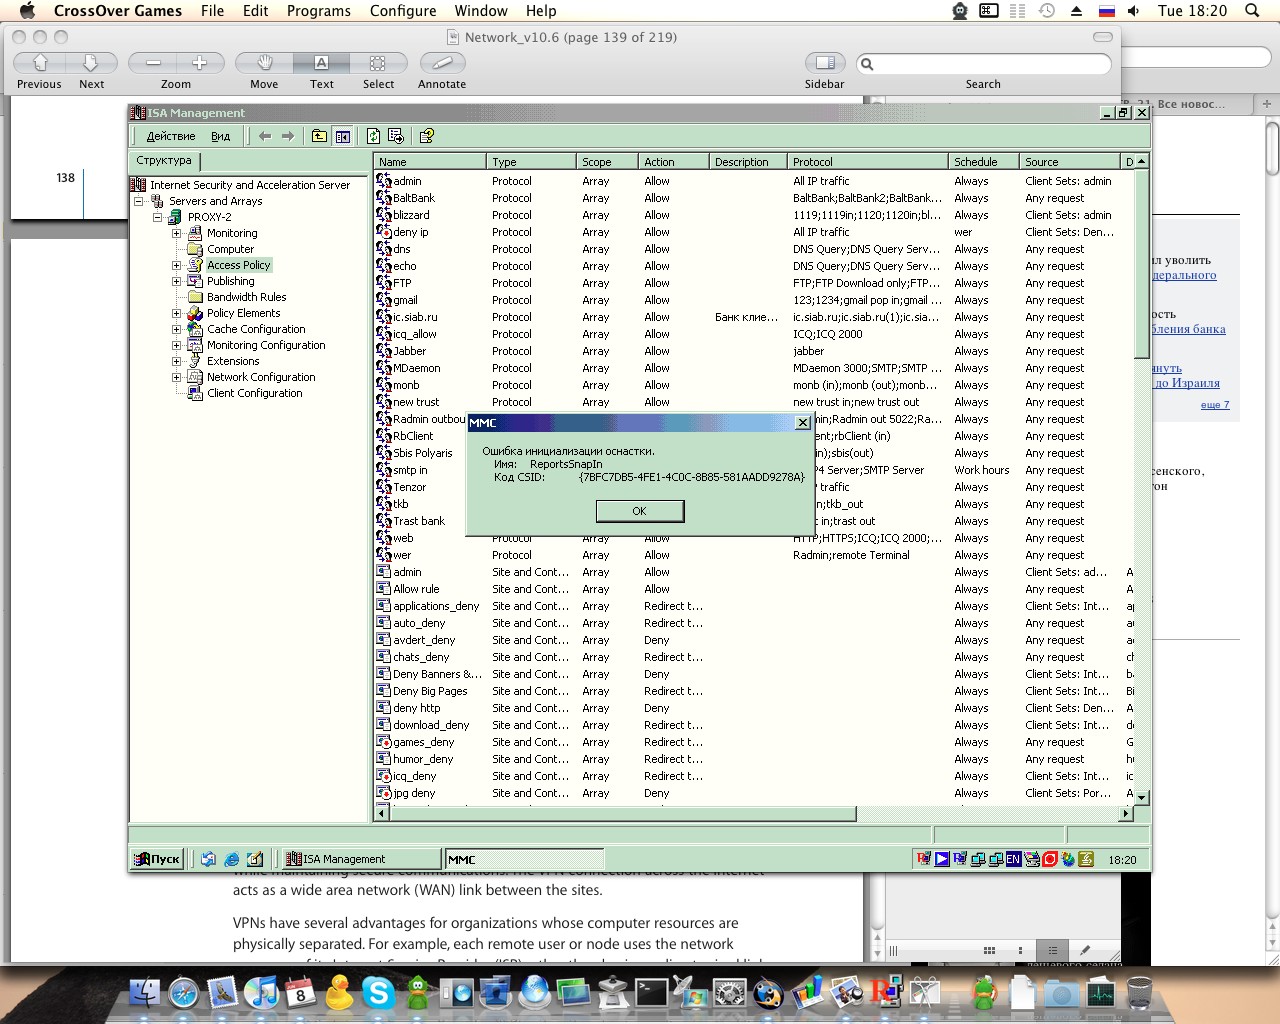Select Client Configuration in the tree
This screenshot has width=1280, height=1024.
coord(254,393)
